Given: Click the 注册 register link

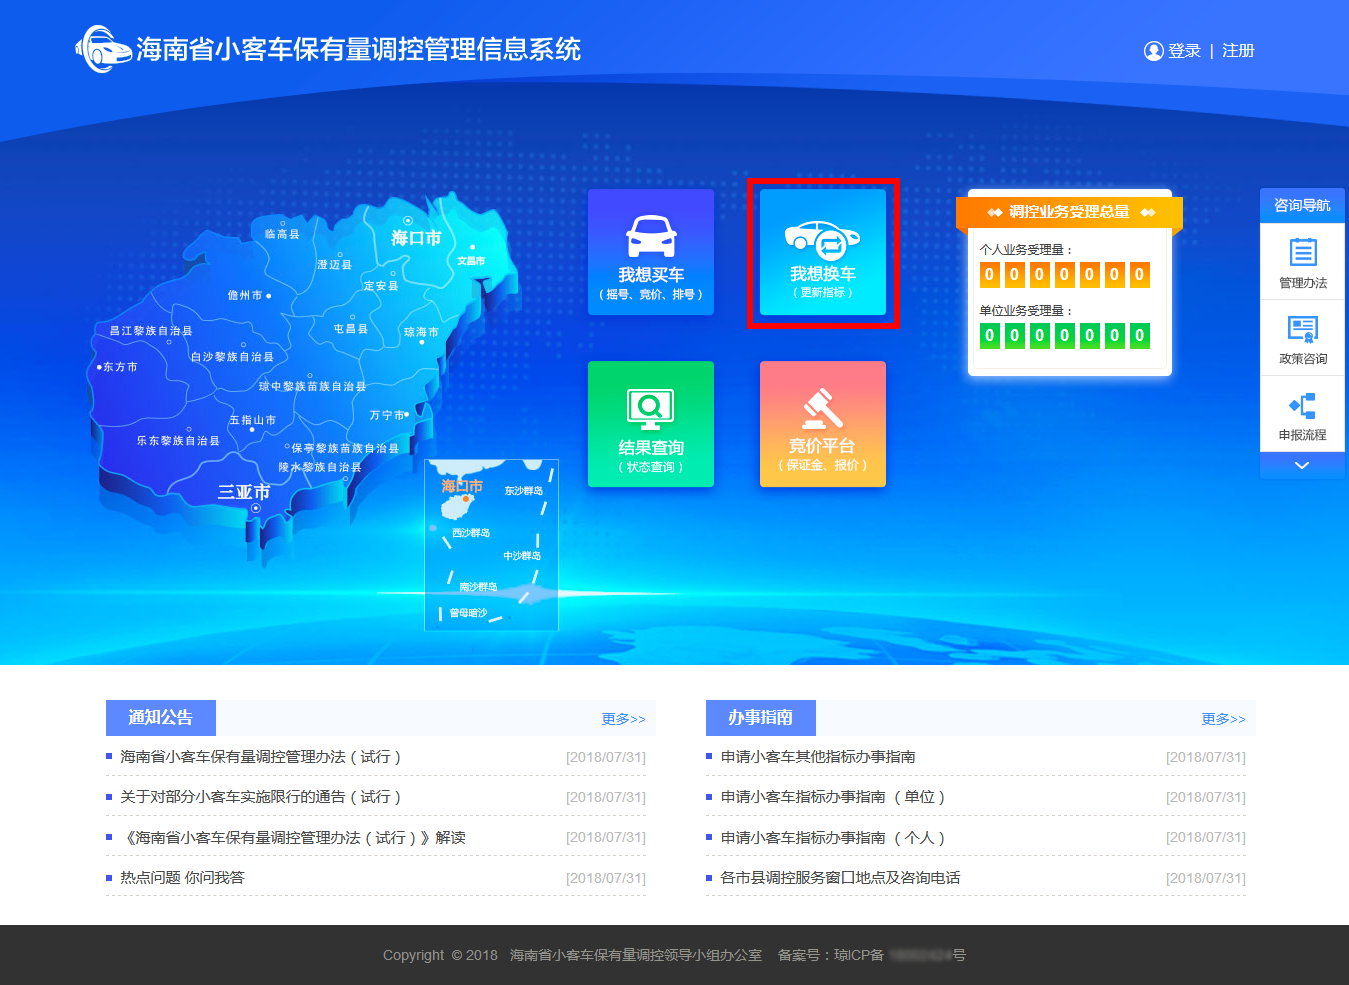Looking at the screenshot, I should (1238, 51).
